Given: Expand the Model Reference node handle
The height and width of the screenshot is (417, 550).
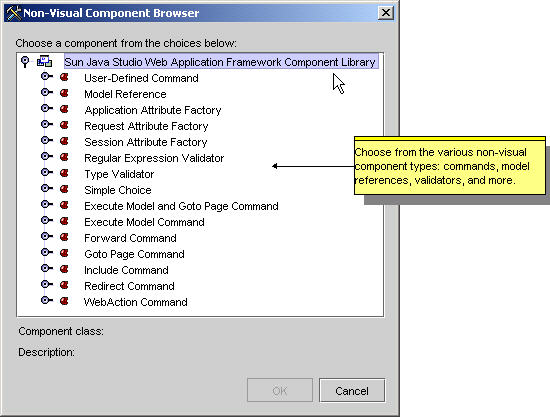Looking at the screenshot, I should tap(47, 92).
